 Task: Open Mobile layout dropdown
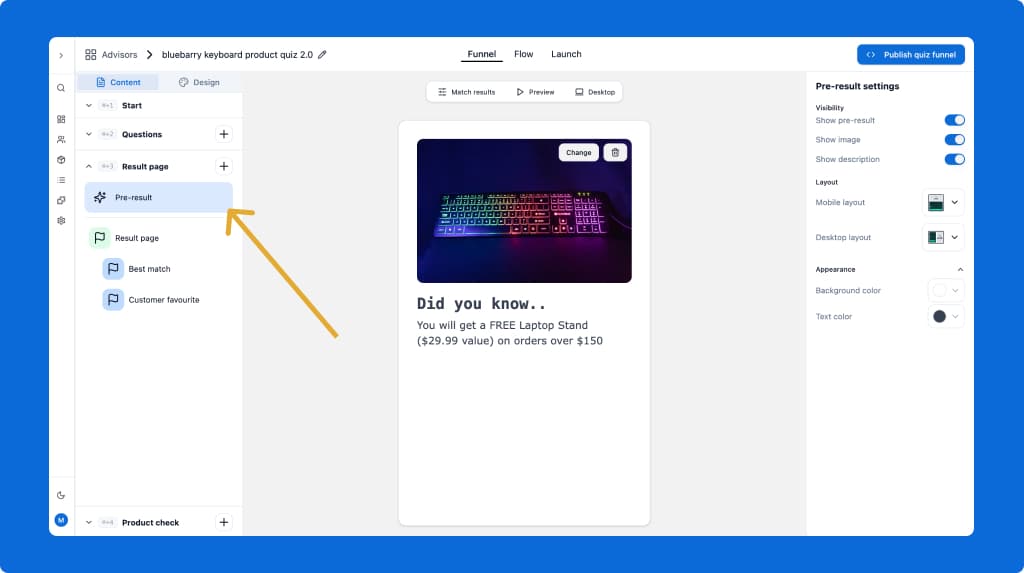coord(943,203)
